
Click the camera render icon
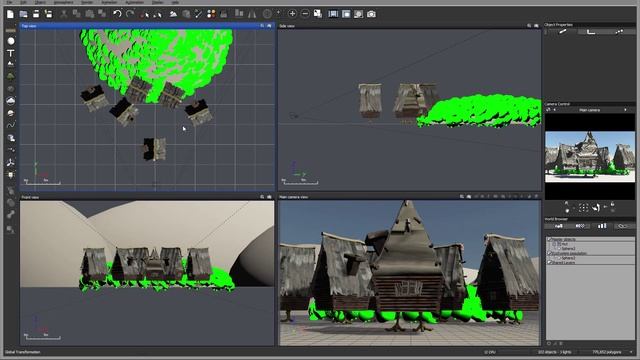pos(371,14)
